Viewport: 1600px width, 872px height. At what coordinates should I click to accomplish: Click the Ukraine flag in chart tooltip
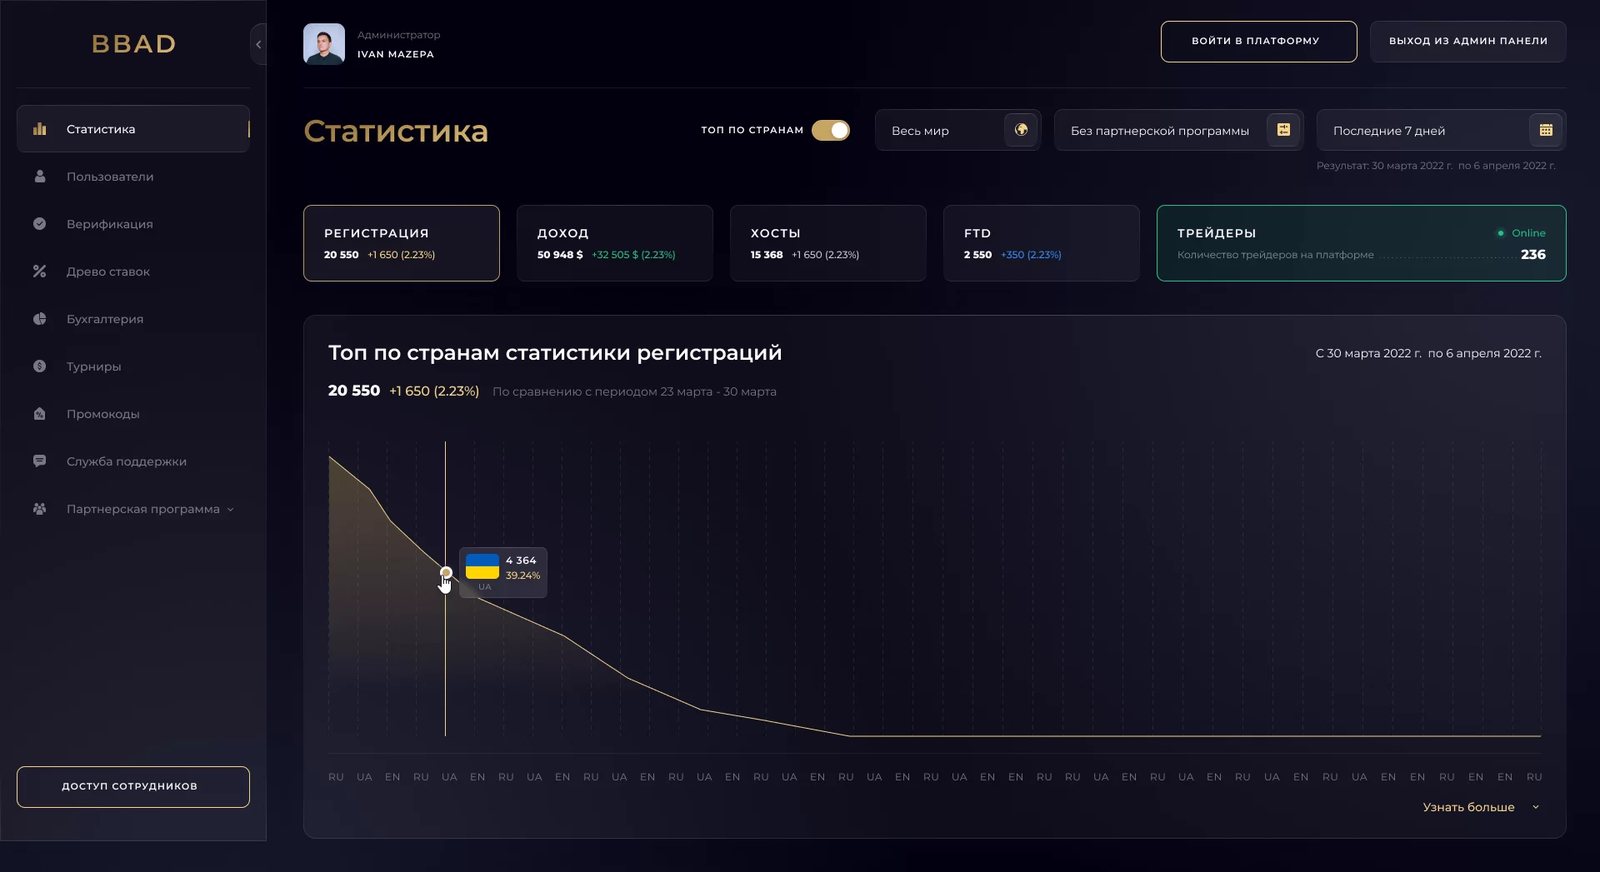click(x=482, y=566)
